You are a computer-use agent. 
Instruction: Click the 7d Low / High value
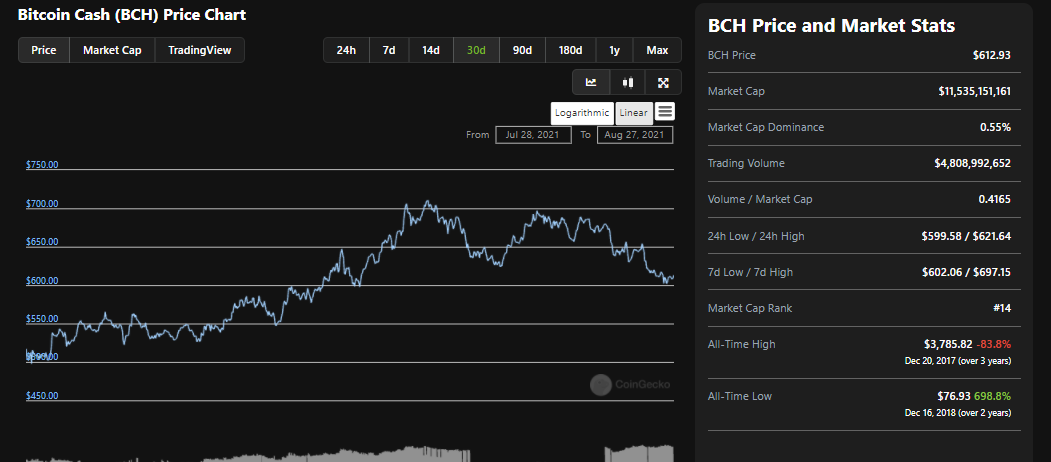point(966,272)
